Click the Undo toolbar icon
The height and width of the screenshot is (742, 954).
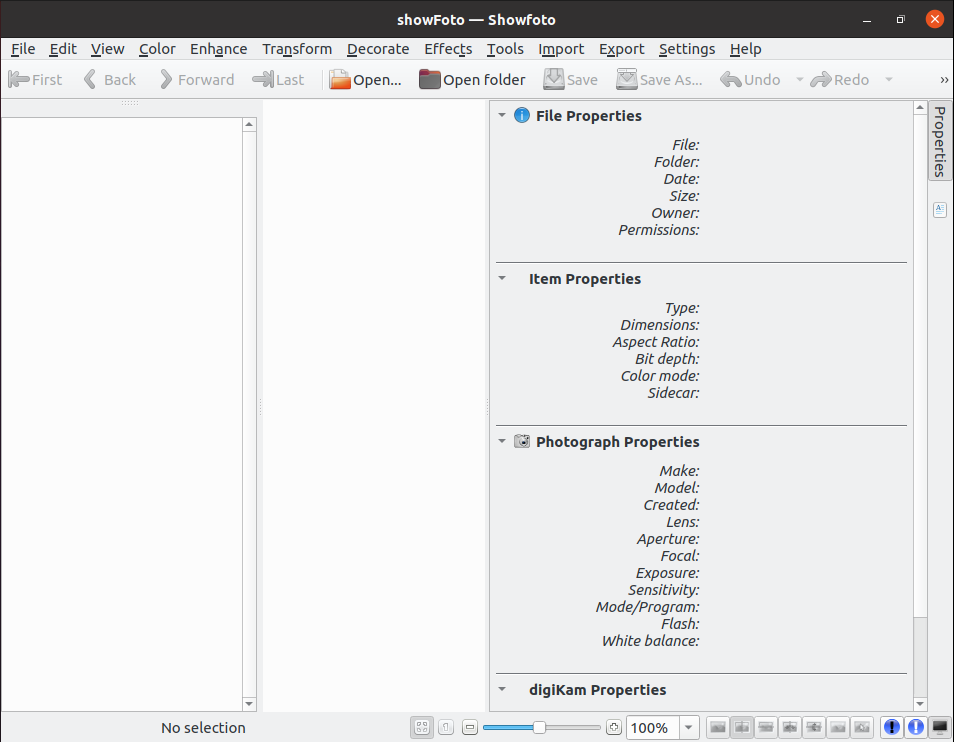pyautogui.click(x=732, y=79)
